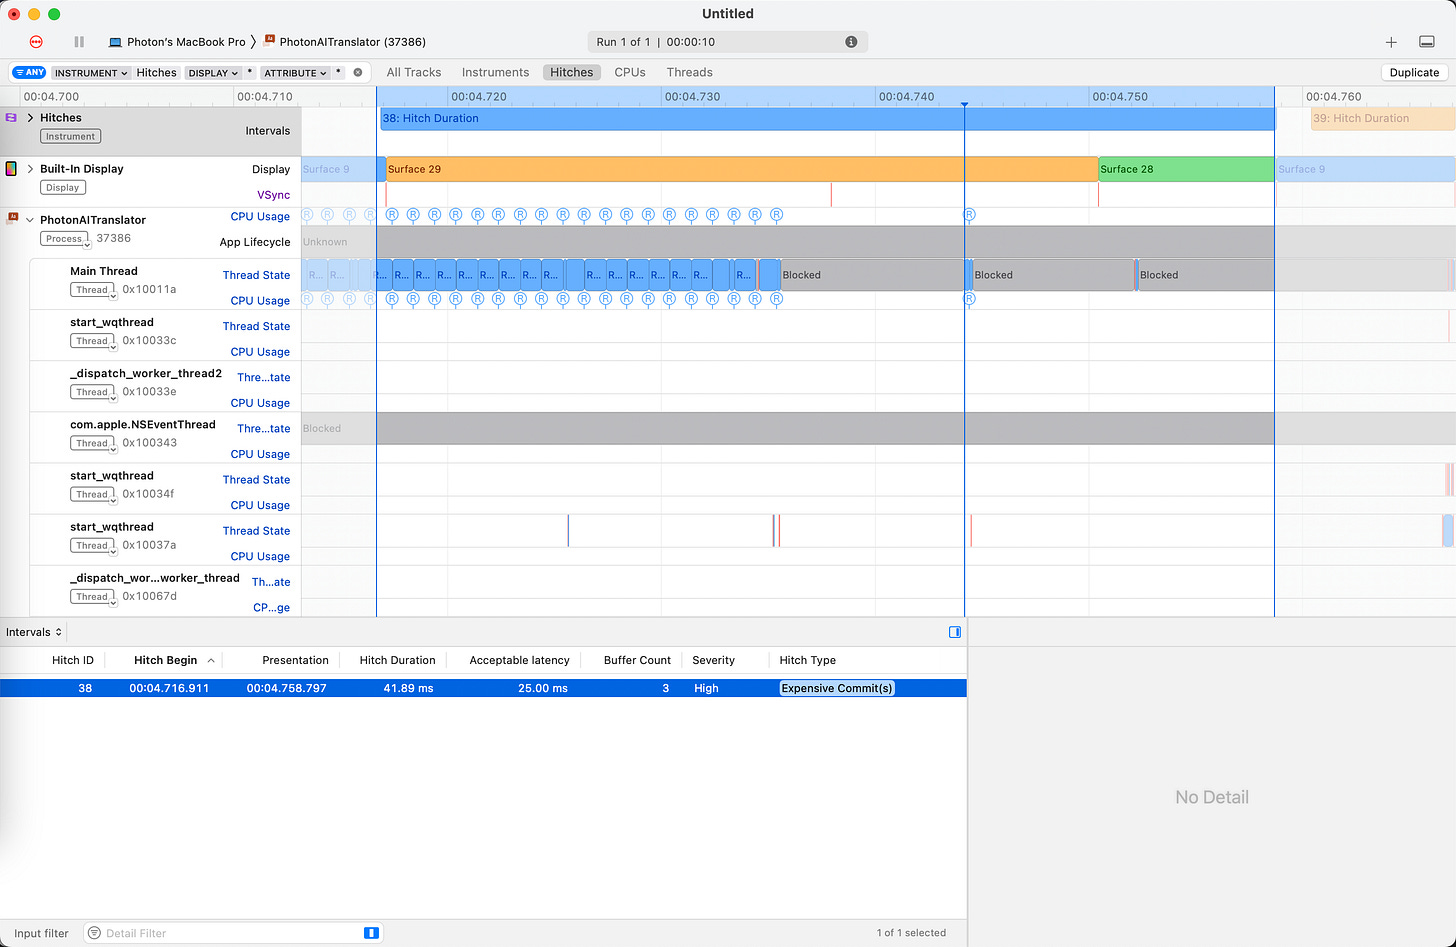Sort by Hitch Begin column header

point(166,660)
